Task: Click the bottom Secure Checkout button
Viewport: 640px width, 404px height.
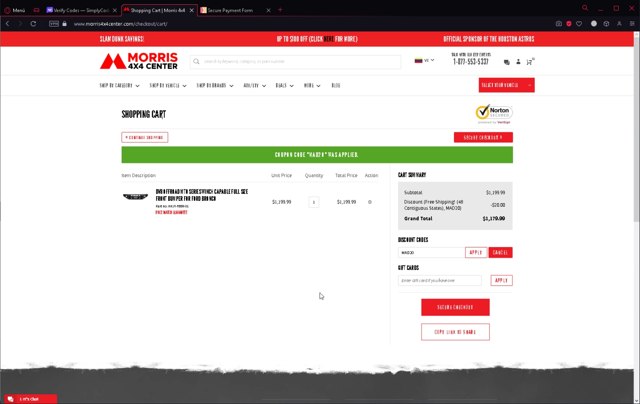Action: [455, 307]
